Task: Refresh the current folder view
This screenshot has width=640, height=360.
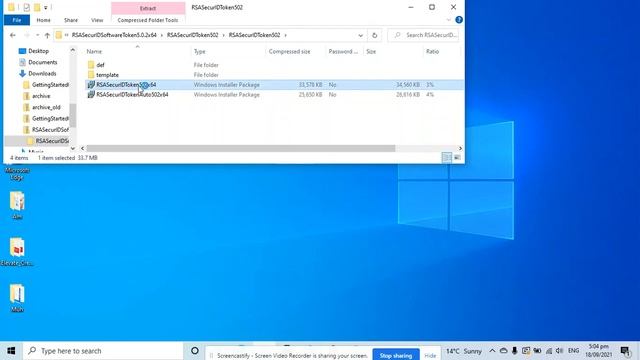Action: [x=374, y=36]
